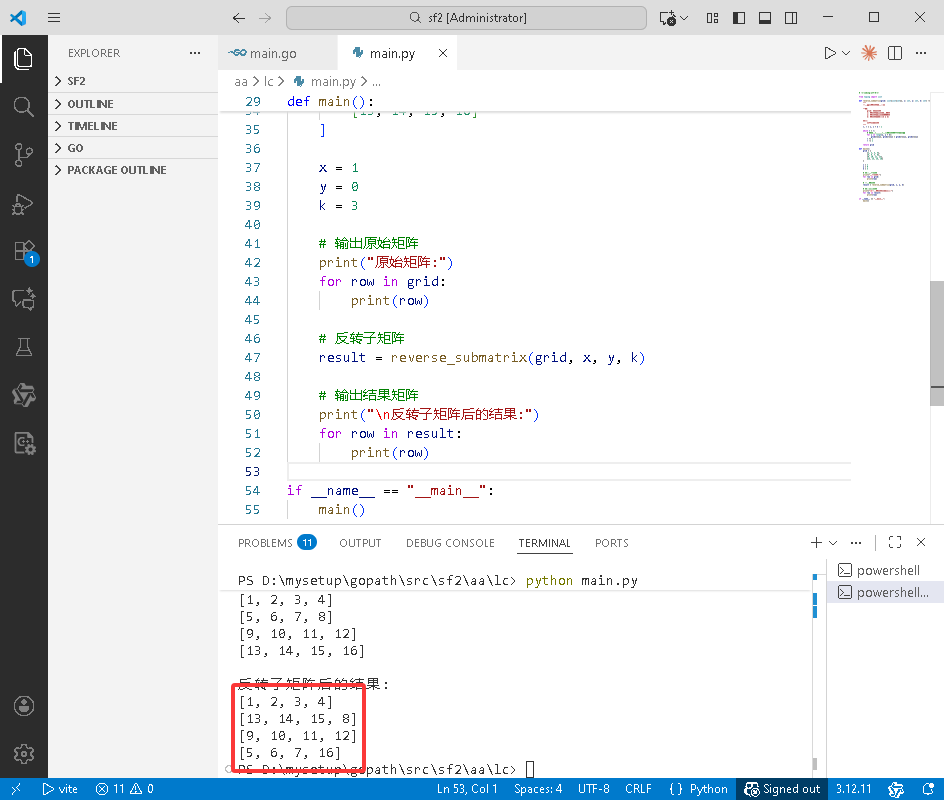The width and height of the screenshot is (944, 800).
Task: Open Run and Debug view
Action: click(23, 203)
